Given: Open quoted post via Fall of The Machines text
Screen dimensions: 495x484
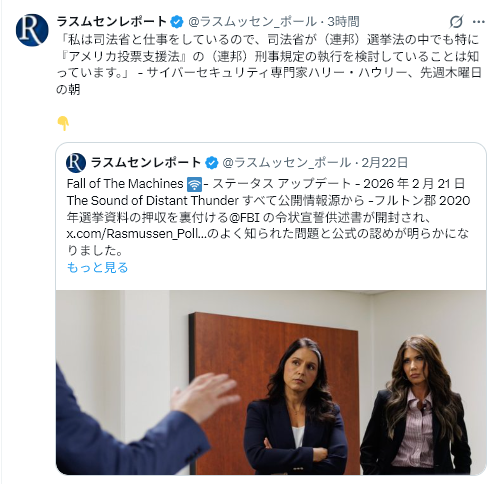Looking at the screenshot, I should pyautogui.click(x=125, y=184).
